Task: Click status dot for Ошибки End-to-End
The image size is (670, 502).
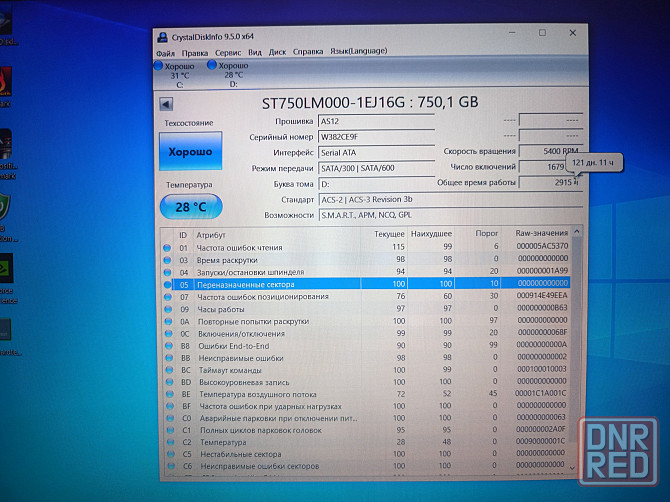Action: [x=169, y=346]
